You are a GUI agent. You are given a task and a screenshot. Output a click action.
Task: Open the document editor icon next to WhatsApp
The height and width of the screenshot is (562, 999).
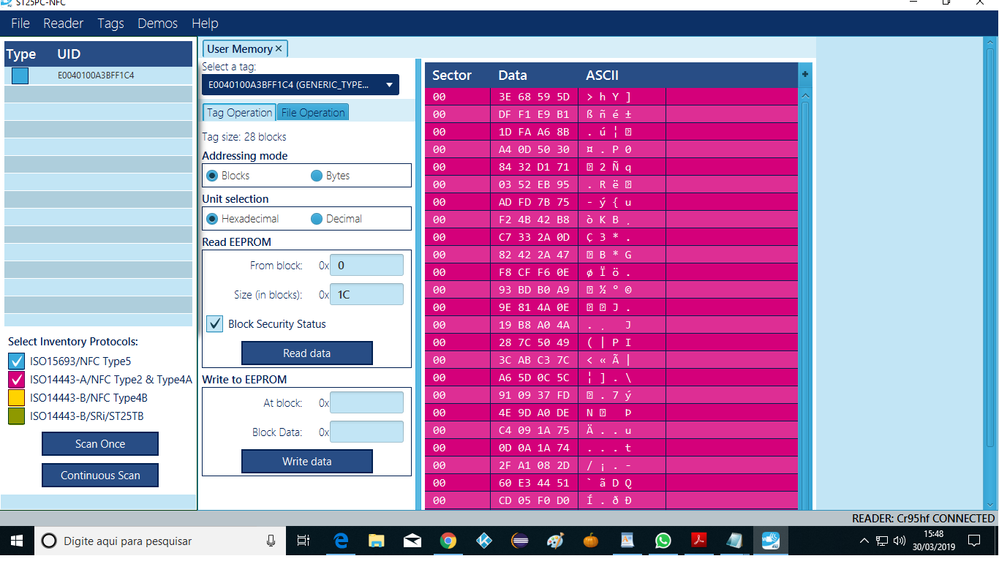pyautogui.click(x=627, y=541)
